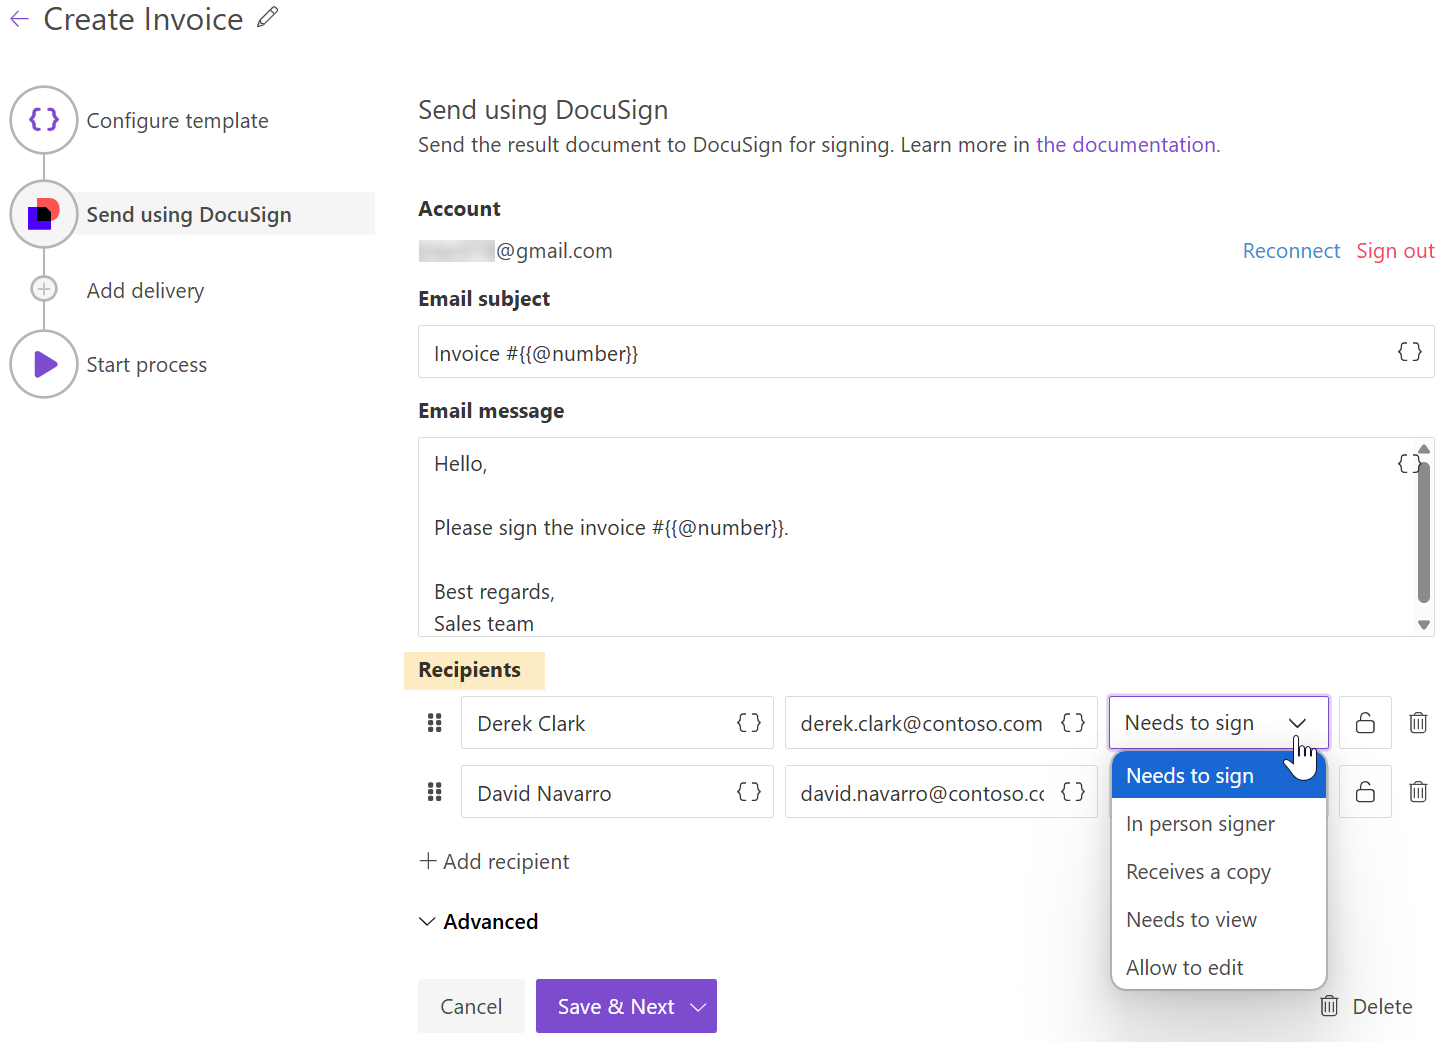Toggle the lock for David Navarro recipient
Screen dimensions: 1455x1042
click(1365, 793)
